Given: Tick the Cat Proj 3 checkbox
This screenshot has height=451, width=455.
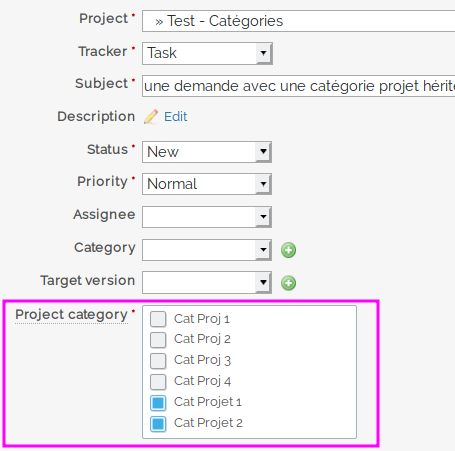Looking at the screenshot, I should tap(158, 361).
